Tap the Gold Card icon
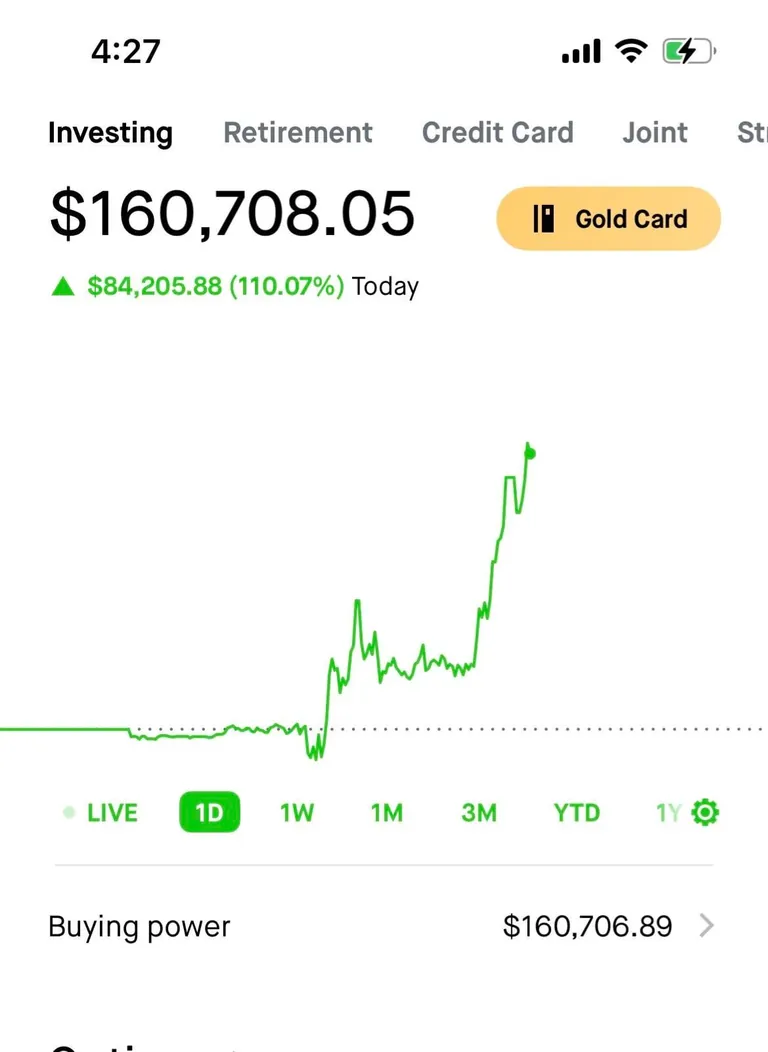The height and width of the screenshot is (1052, 768). point(544,219)
